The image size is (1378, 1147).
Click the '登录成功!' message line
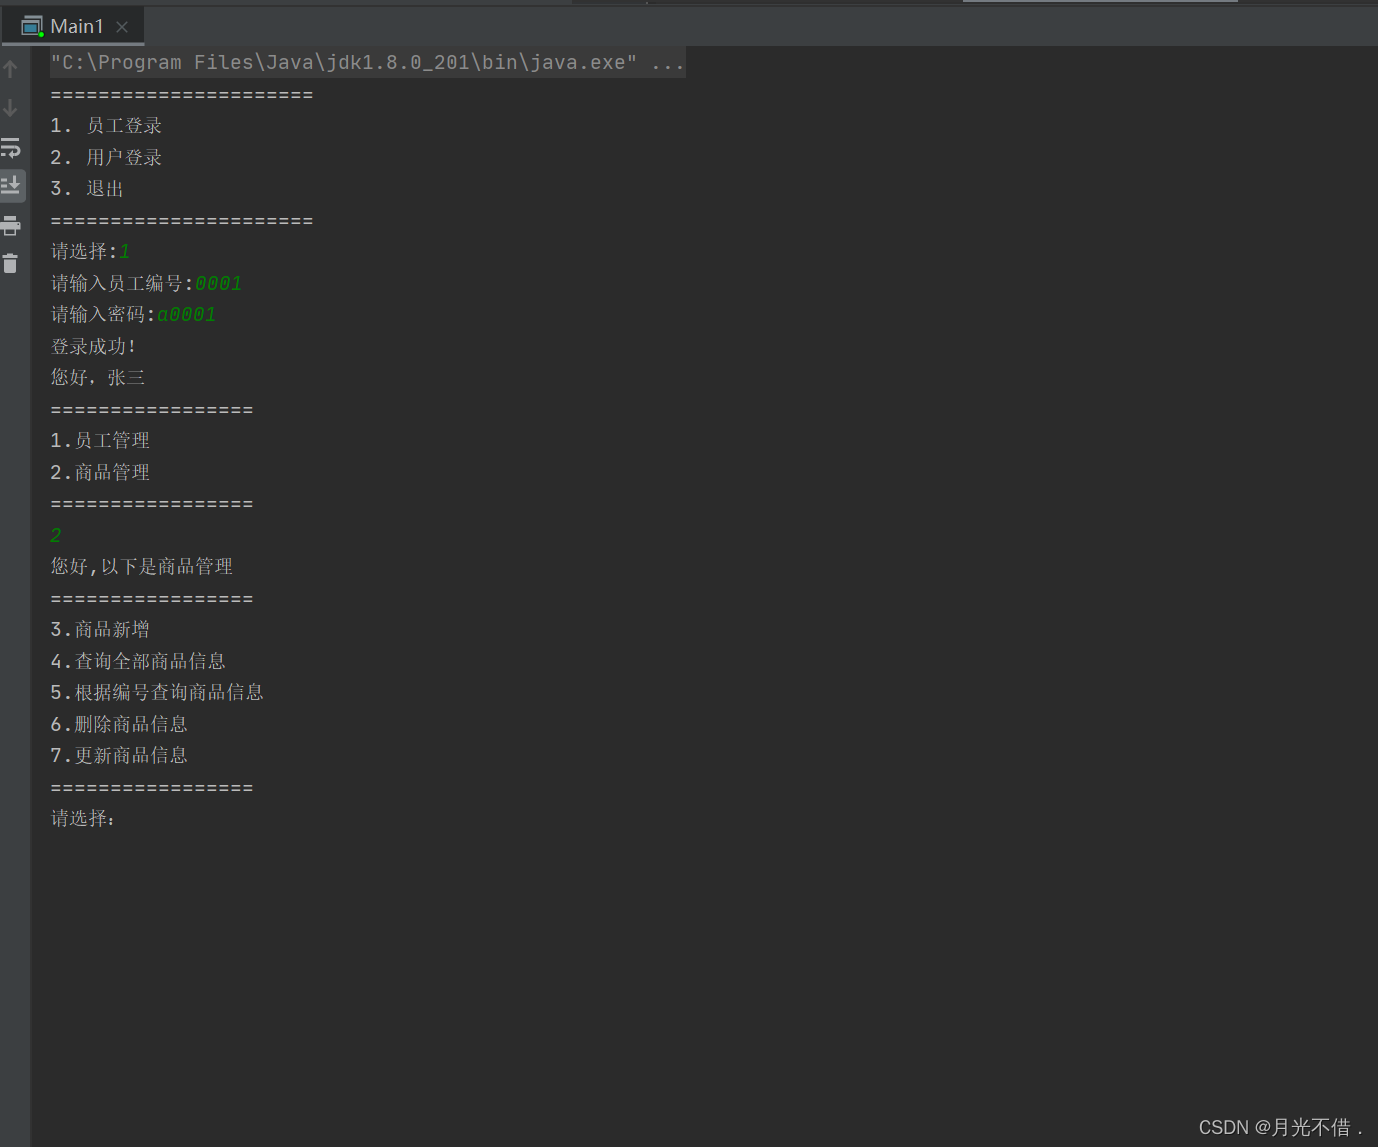coord(93,347)
